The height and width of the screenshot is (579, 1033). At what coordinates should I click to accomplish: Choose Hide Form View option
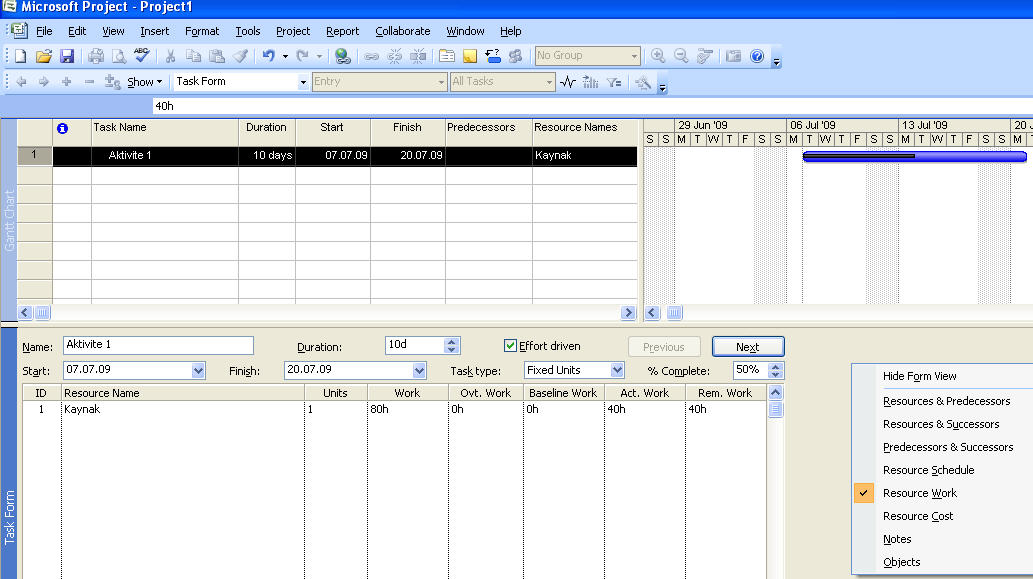919,376
